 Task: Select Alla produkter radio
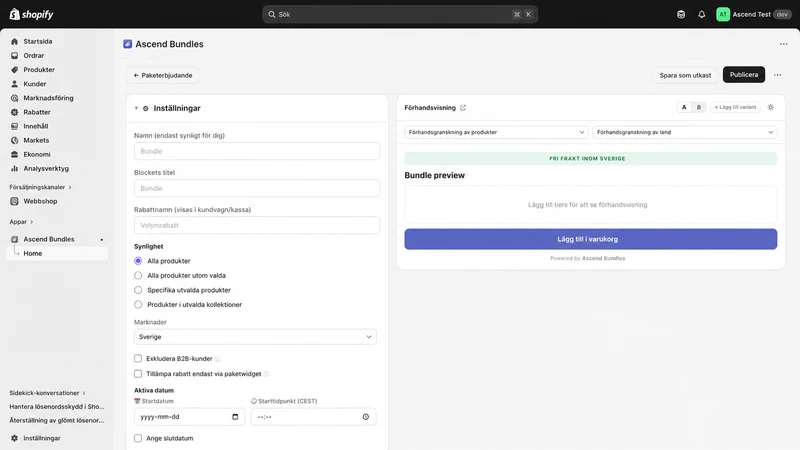[138, 261]
